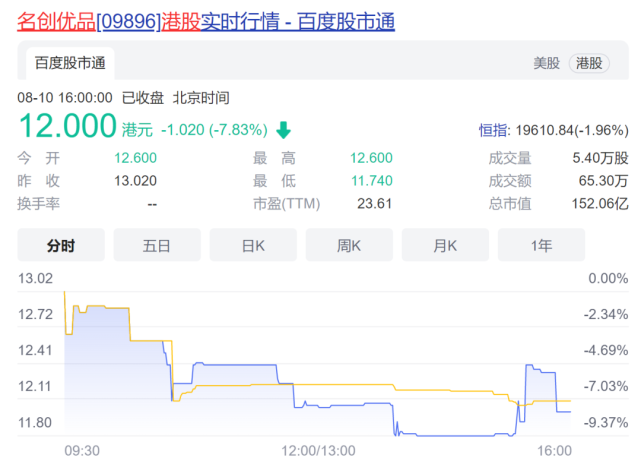Click the current price 12.000
This screenshot has width=641, height=458.
coord(68,126)
